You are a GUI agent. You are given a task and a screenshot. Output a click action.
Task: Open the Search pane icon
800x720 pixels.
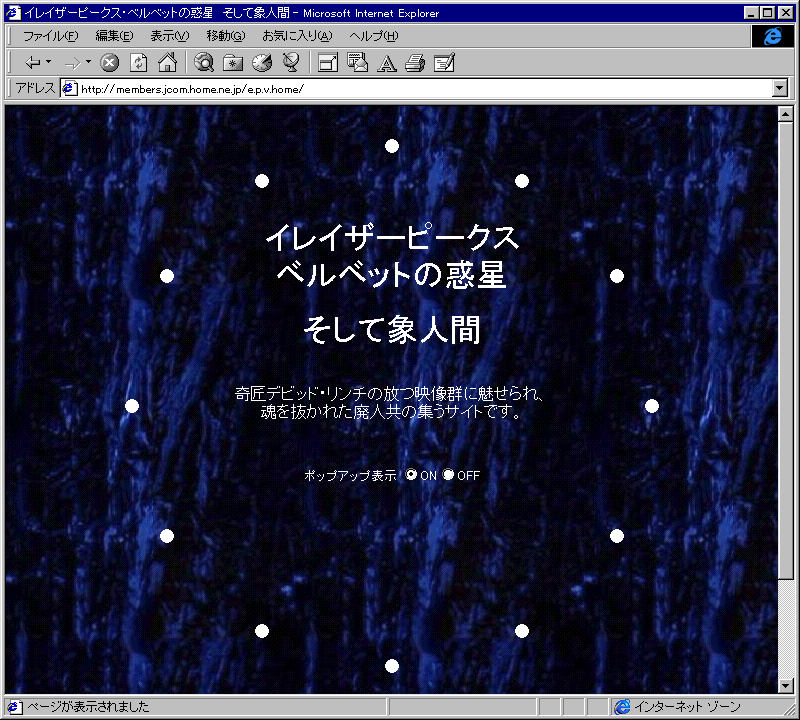(204, 63)
